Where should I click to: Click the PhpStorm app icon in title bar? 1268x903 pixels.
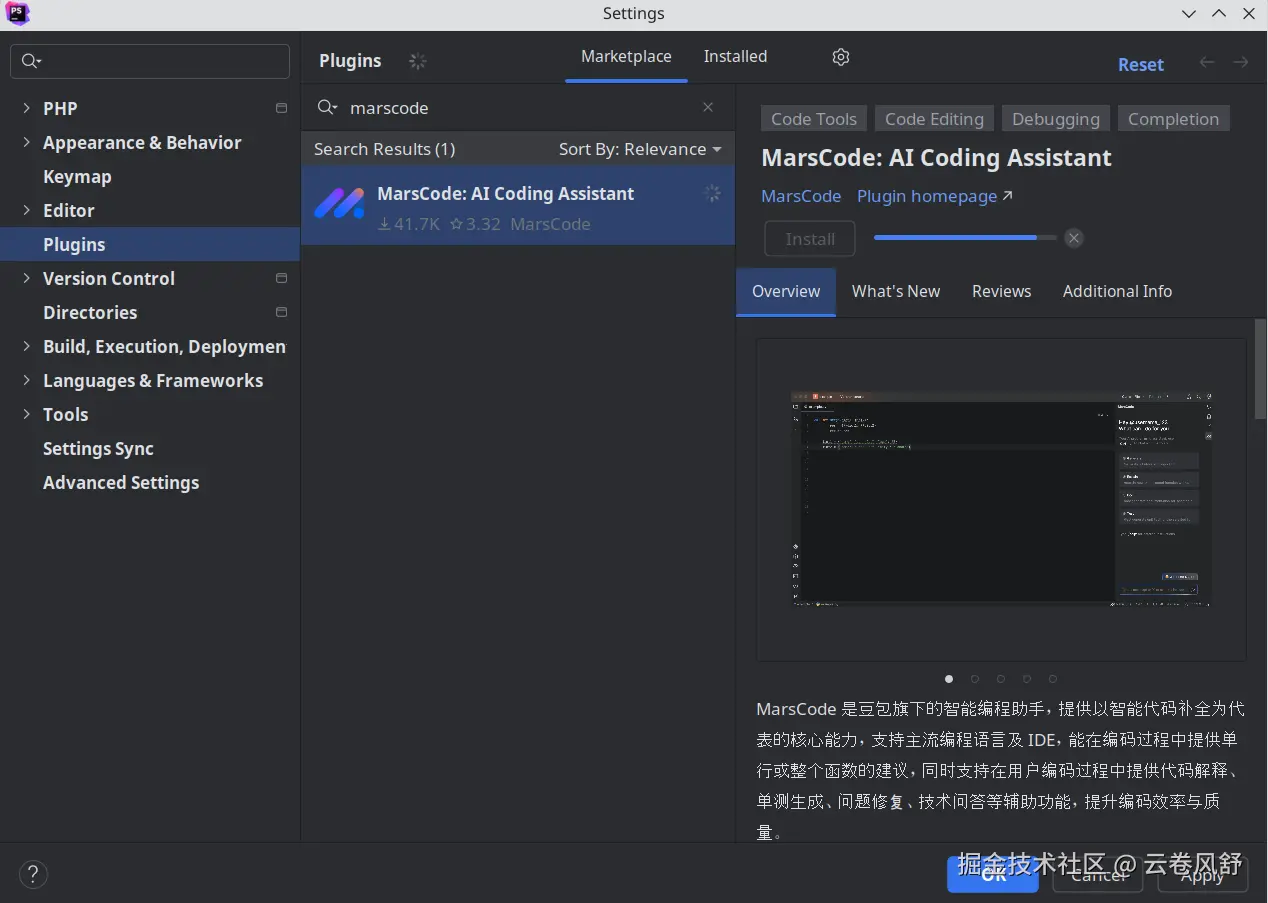point(17,13)
